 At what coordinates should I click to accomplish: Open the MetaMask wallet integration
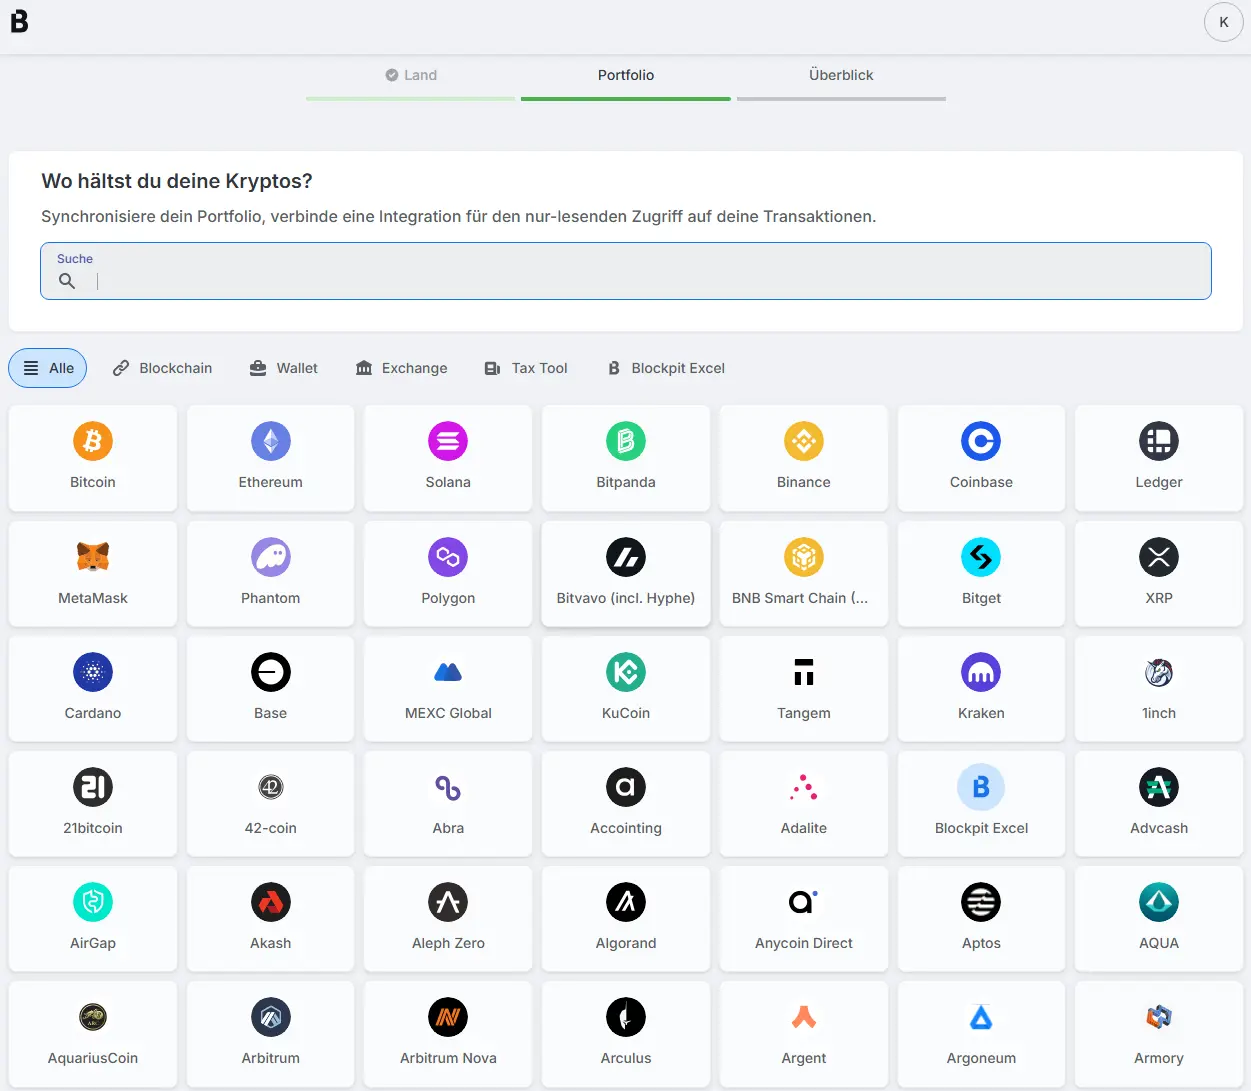(x=93, y=574)
